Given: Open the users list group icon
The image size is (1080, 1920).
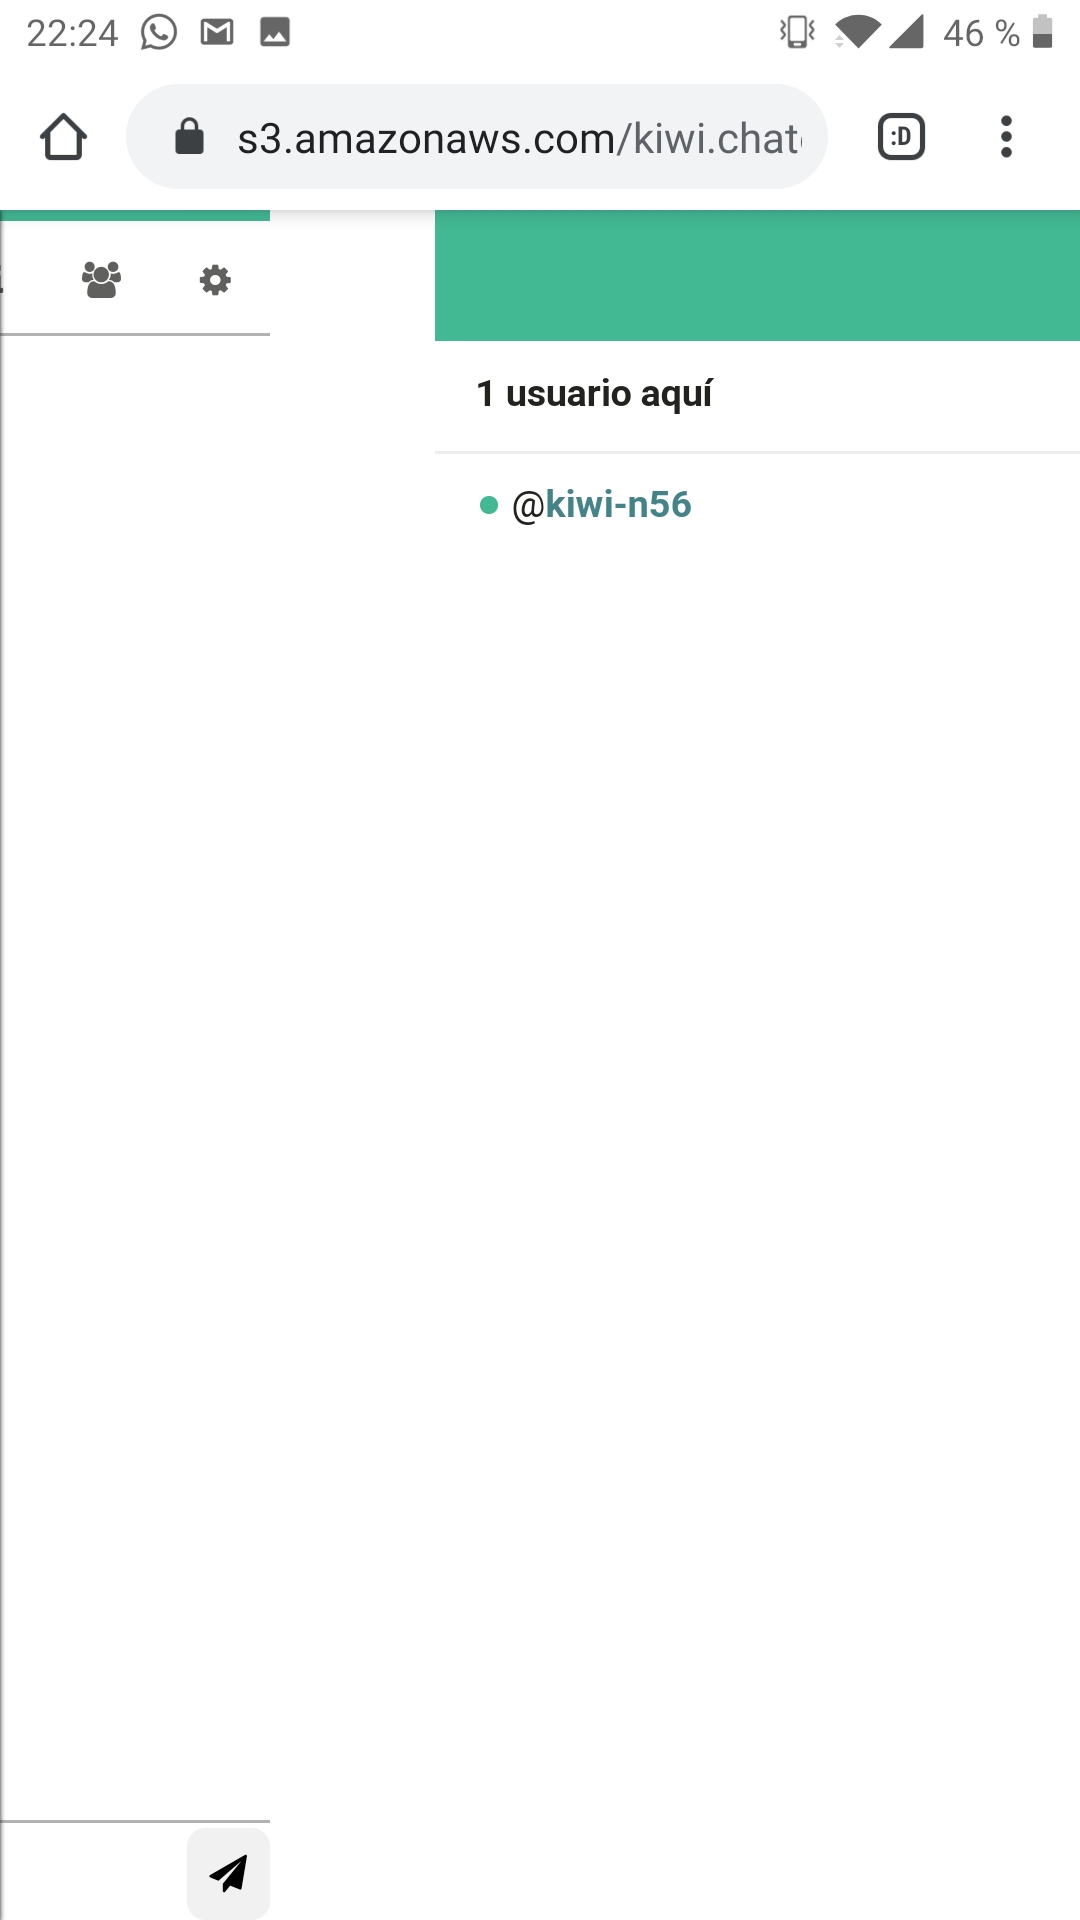Looking at the screenshot, I should pos(101,280).
